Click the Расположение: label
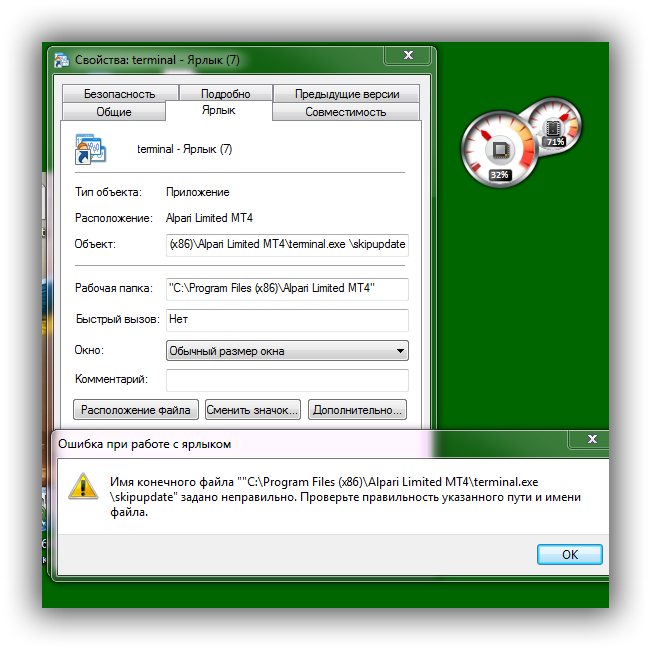 pyautogui.click(x=114, y=218)
